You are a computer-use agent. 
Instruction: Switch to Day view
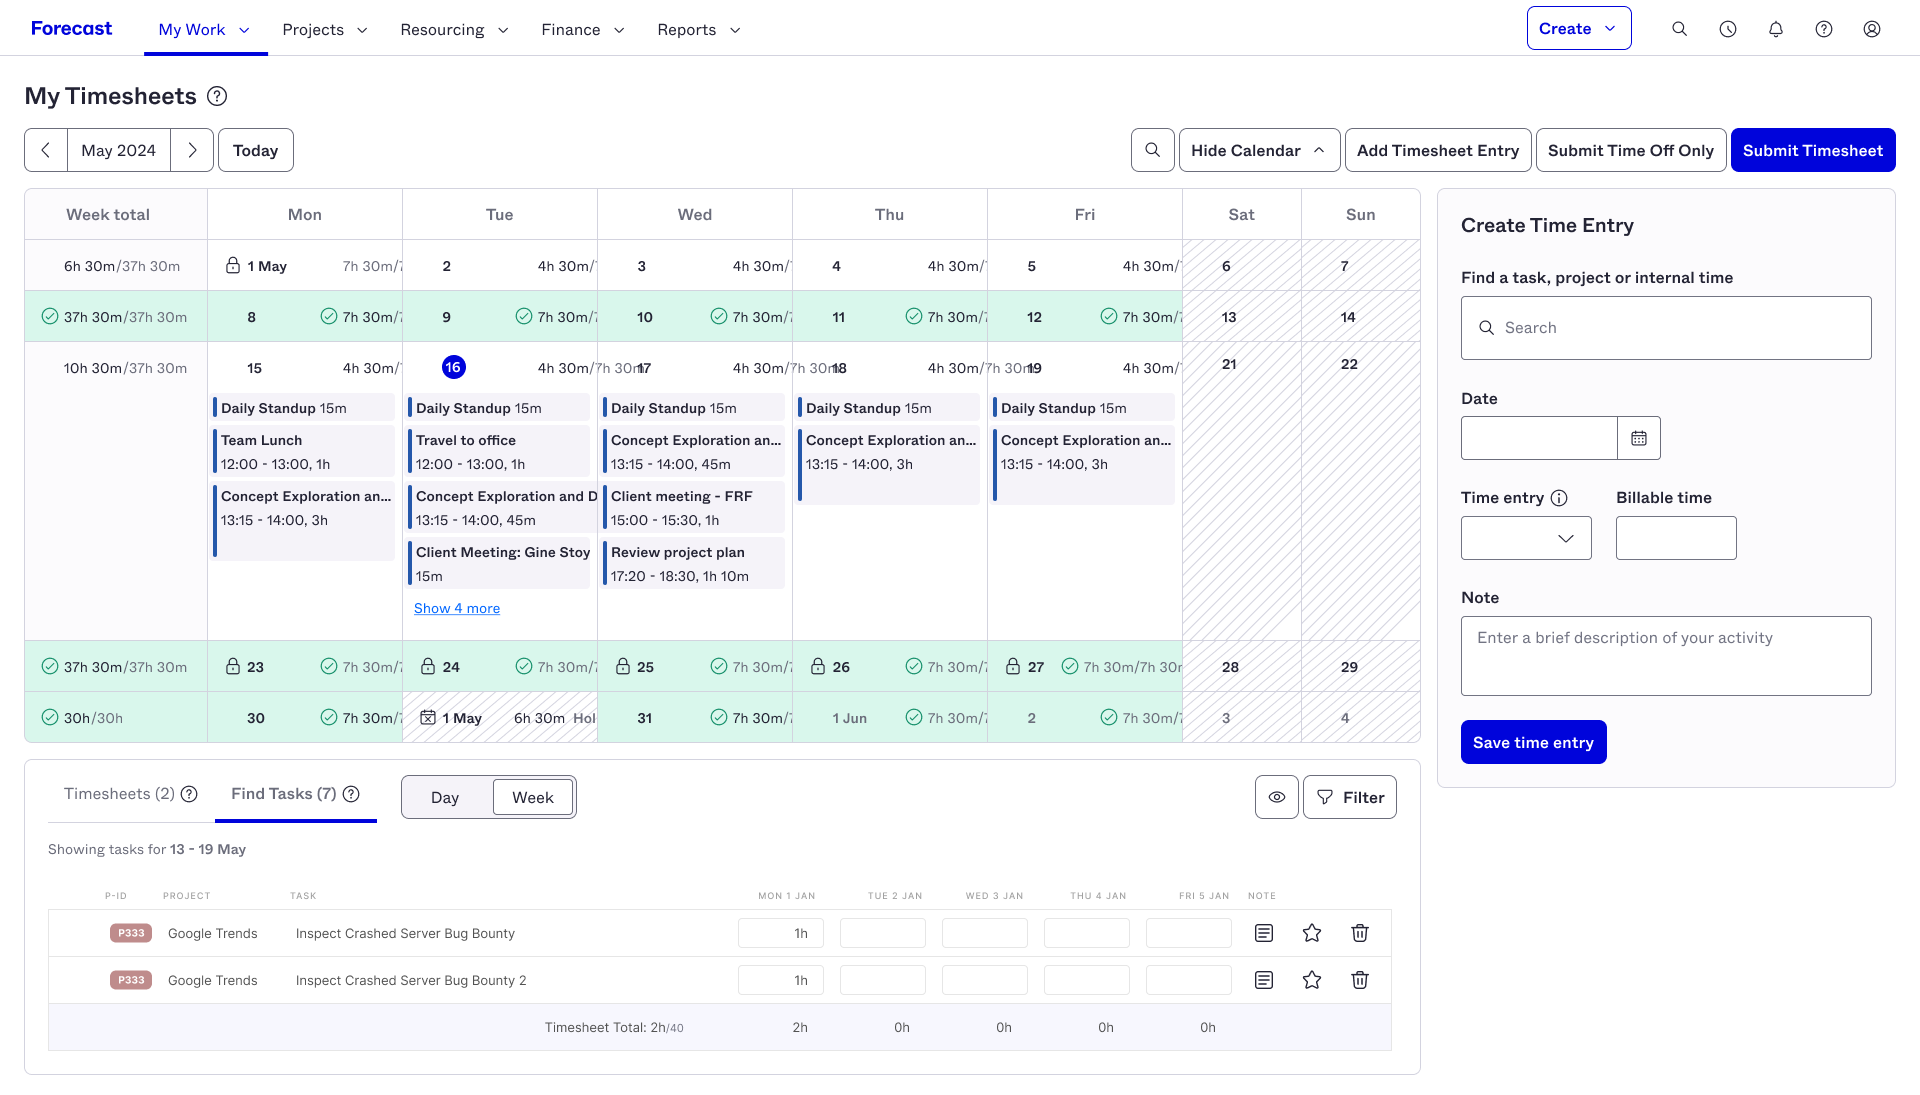(x=445, y=797)
